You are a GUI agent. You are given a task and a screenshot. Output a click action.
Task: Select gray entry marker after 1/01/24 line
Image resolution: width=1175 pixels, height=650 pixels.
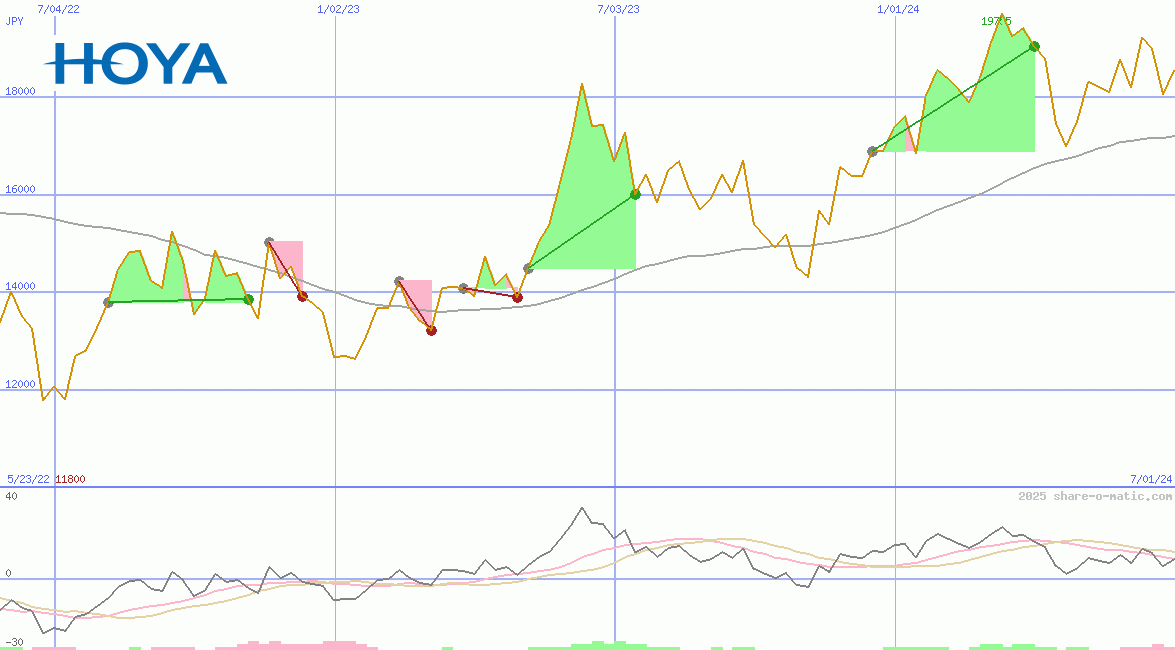click(x=872, y=151)
